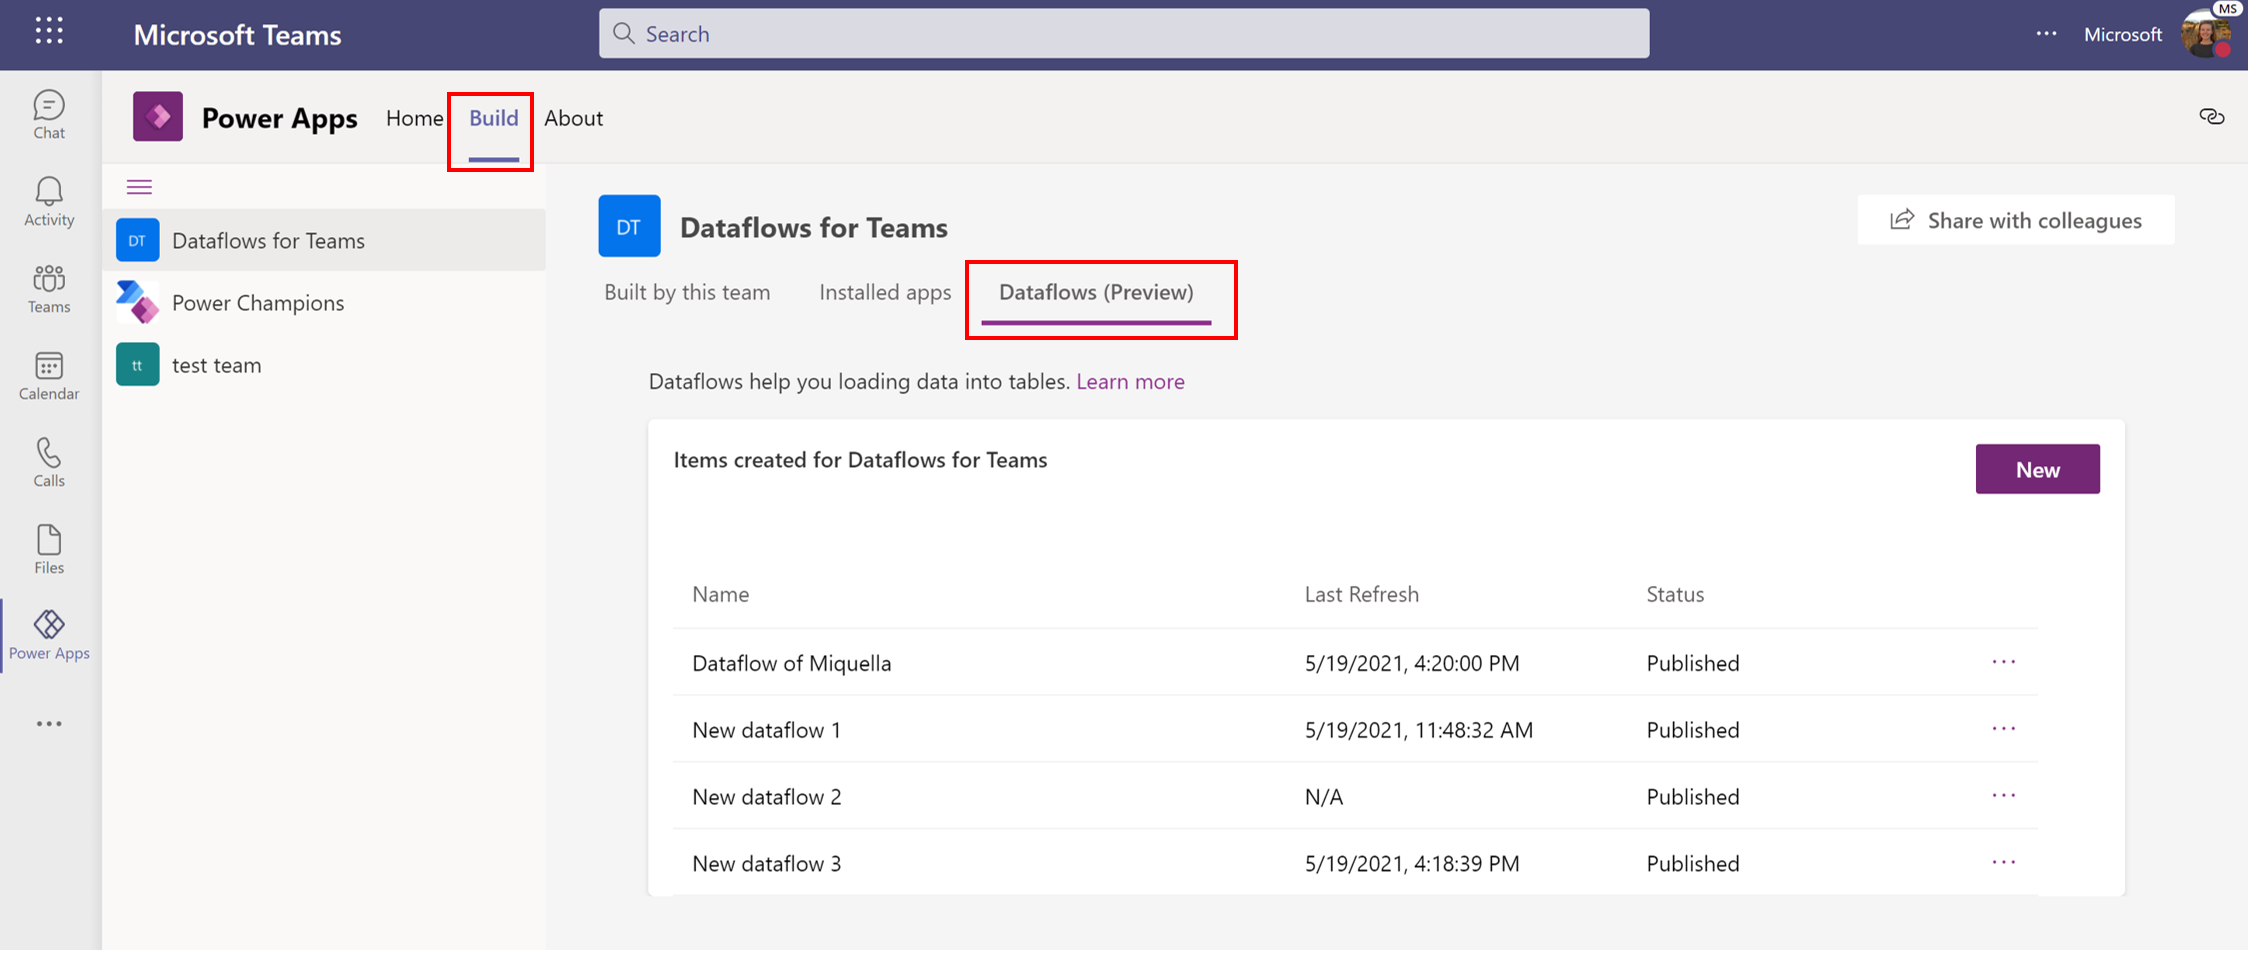Select the Power Apps sidebar icon
Image resolution: width=2253 pixels, height=954 pixels.
tap(48, 633)
